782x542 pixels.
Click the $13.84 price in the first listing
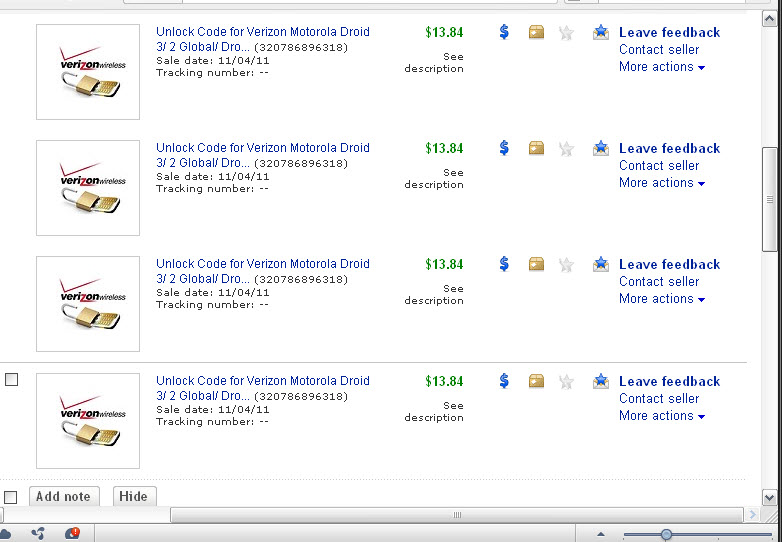[444, 32]
